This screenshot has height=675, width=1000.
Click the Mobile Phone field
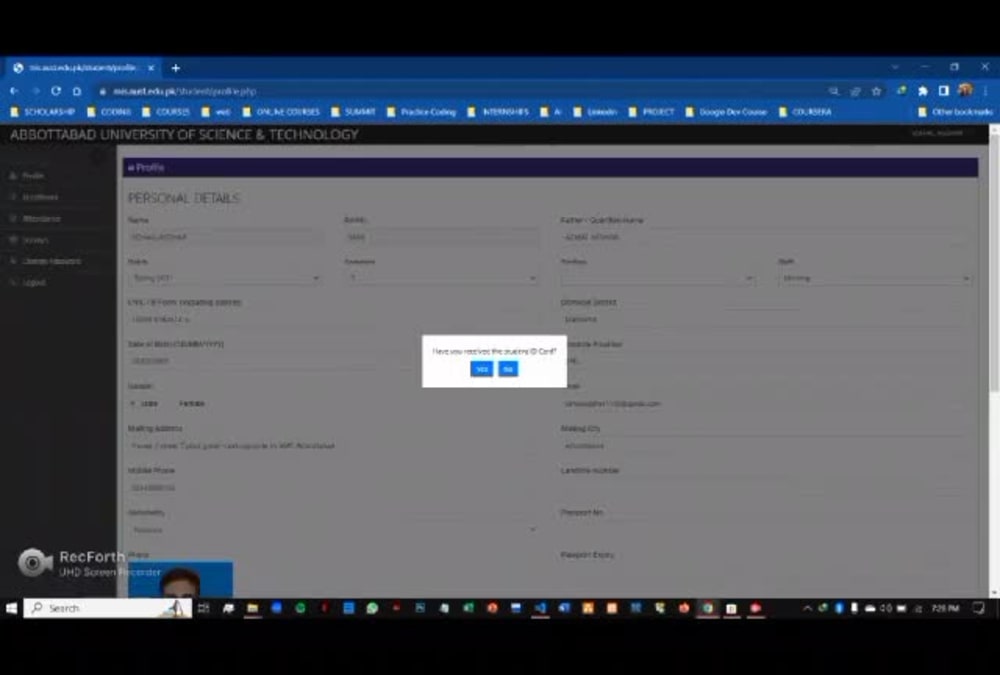(332, 487)
